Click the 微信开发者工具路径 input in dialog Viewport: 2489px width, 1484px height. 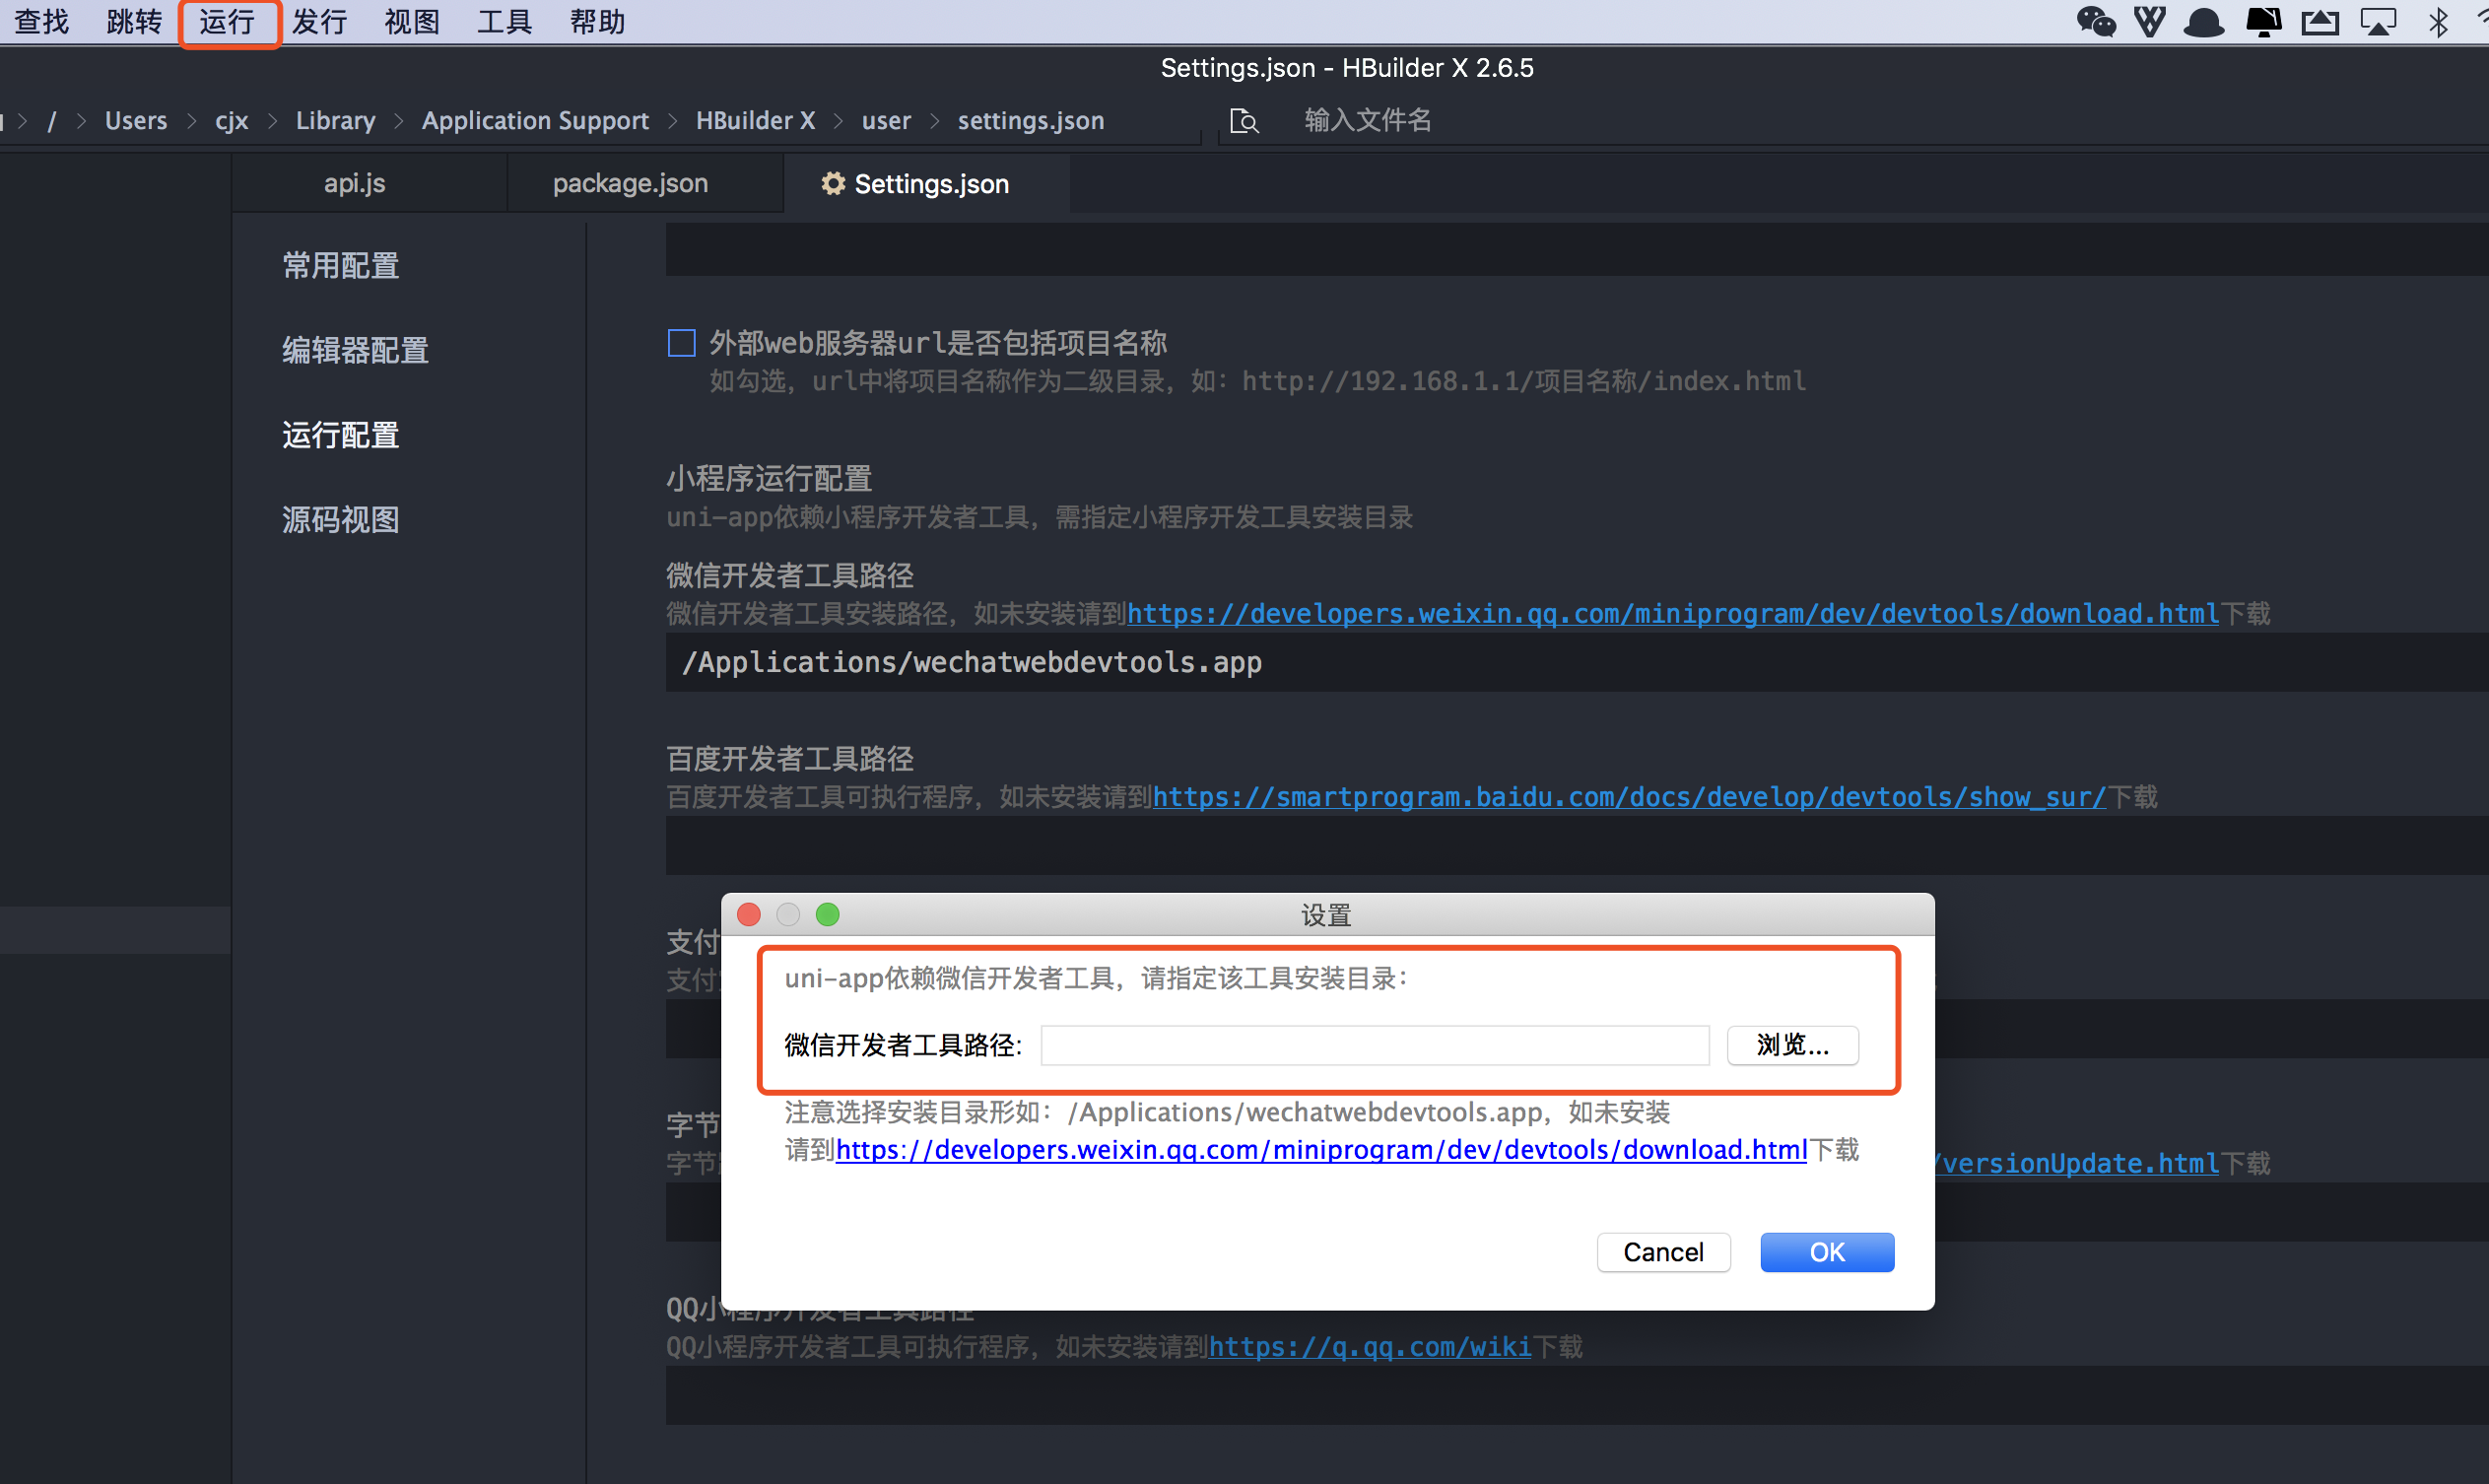pos(1374,1045)
